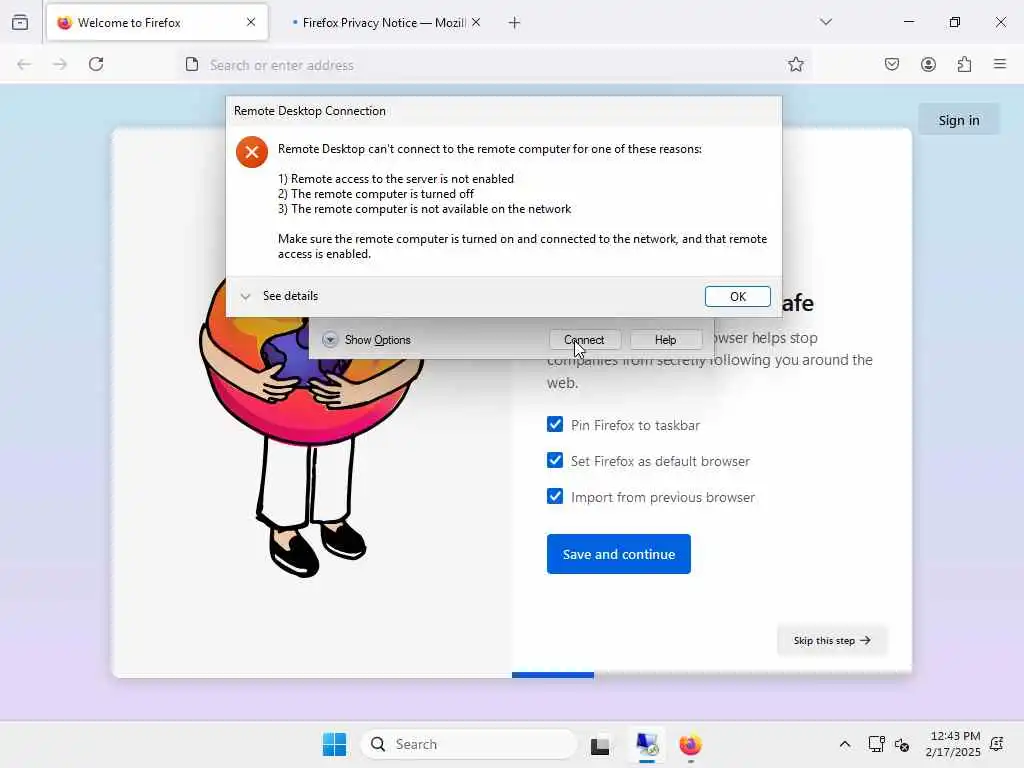Click the network status tray icon
This screenshot has height=768, width=1024.
coord(876,744)
